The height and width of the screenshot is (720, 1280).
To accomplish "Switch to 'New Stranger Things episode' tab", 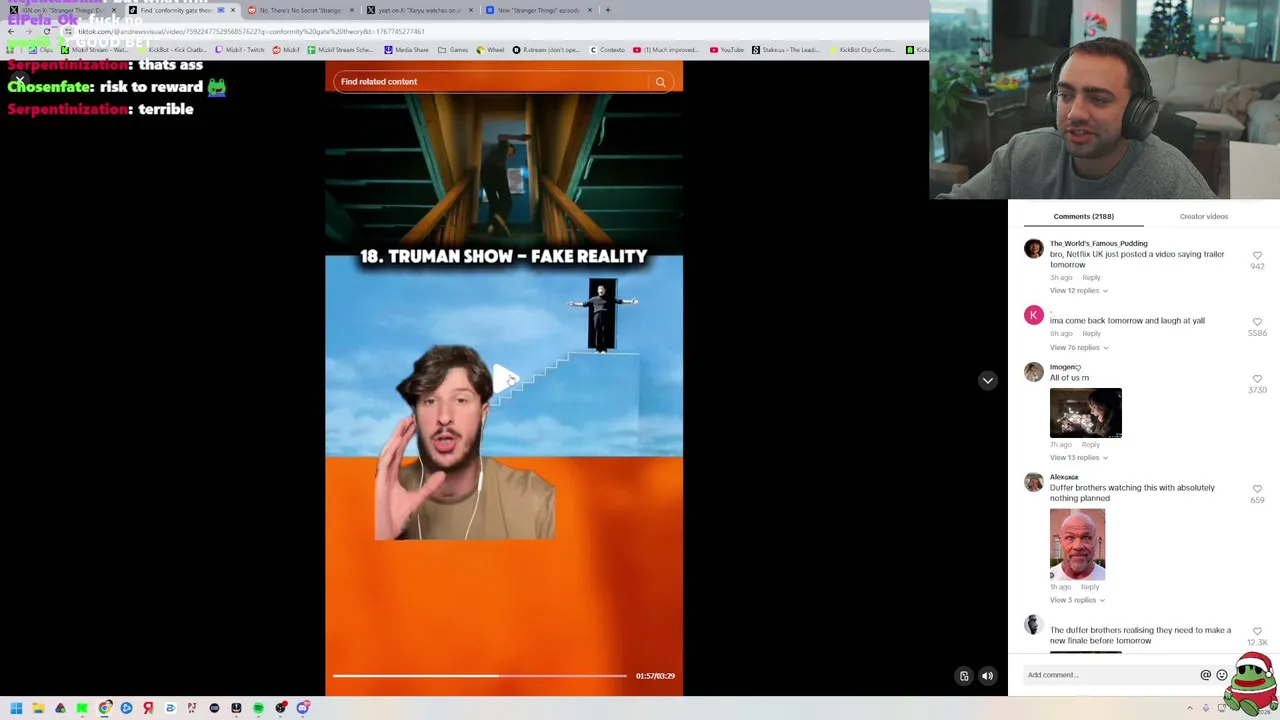I will coord(538,10).
